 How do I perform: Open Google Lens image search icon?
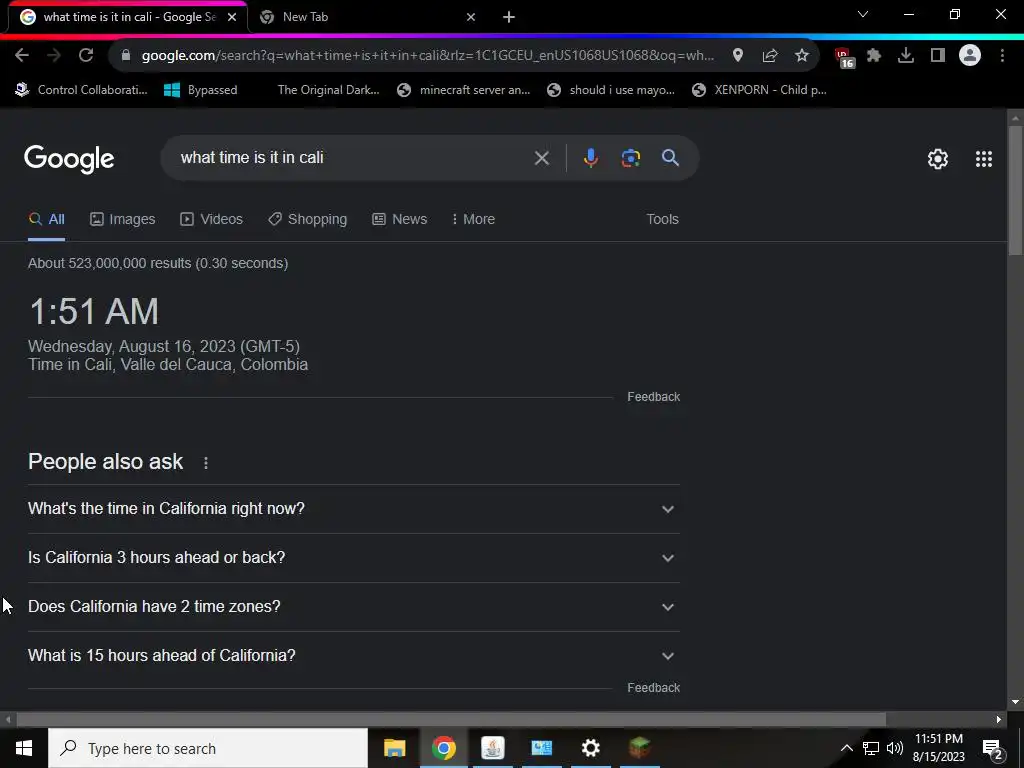click(x=630, y=158)
